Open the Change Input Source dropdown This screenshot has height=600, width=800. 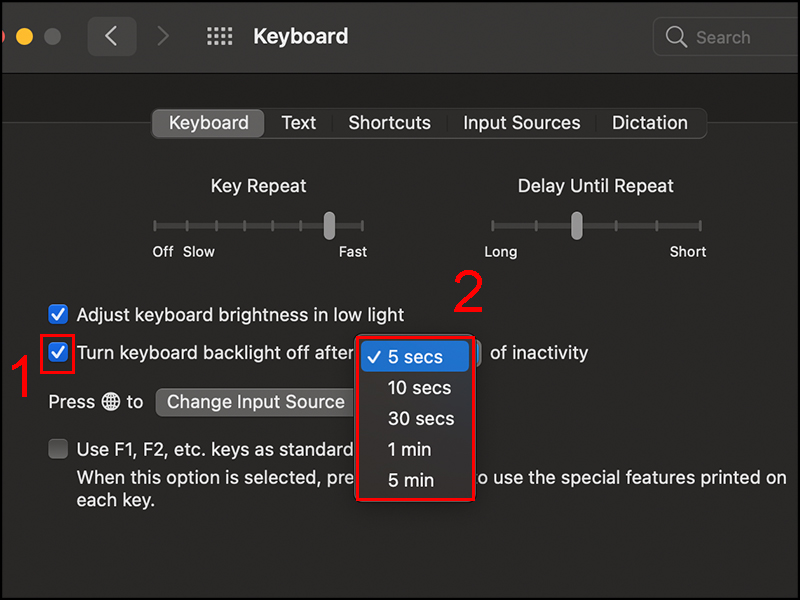[x=255, y=402]
